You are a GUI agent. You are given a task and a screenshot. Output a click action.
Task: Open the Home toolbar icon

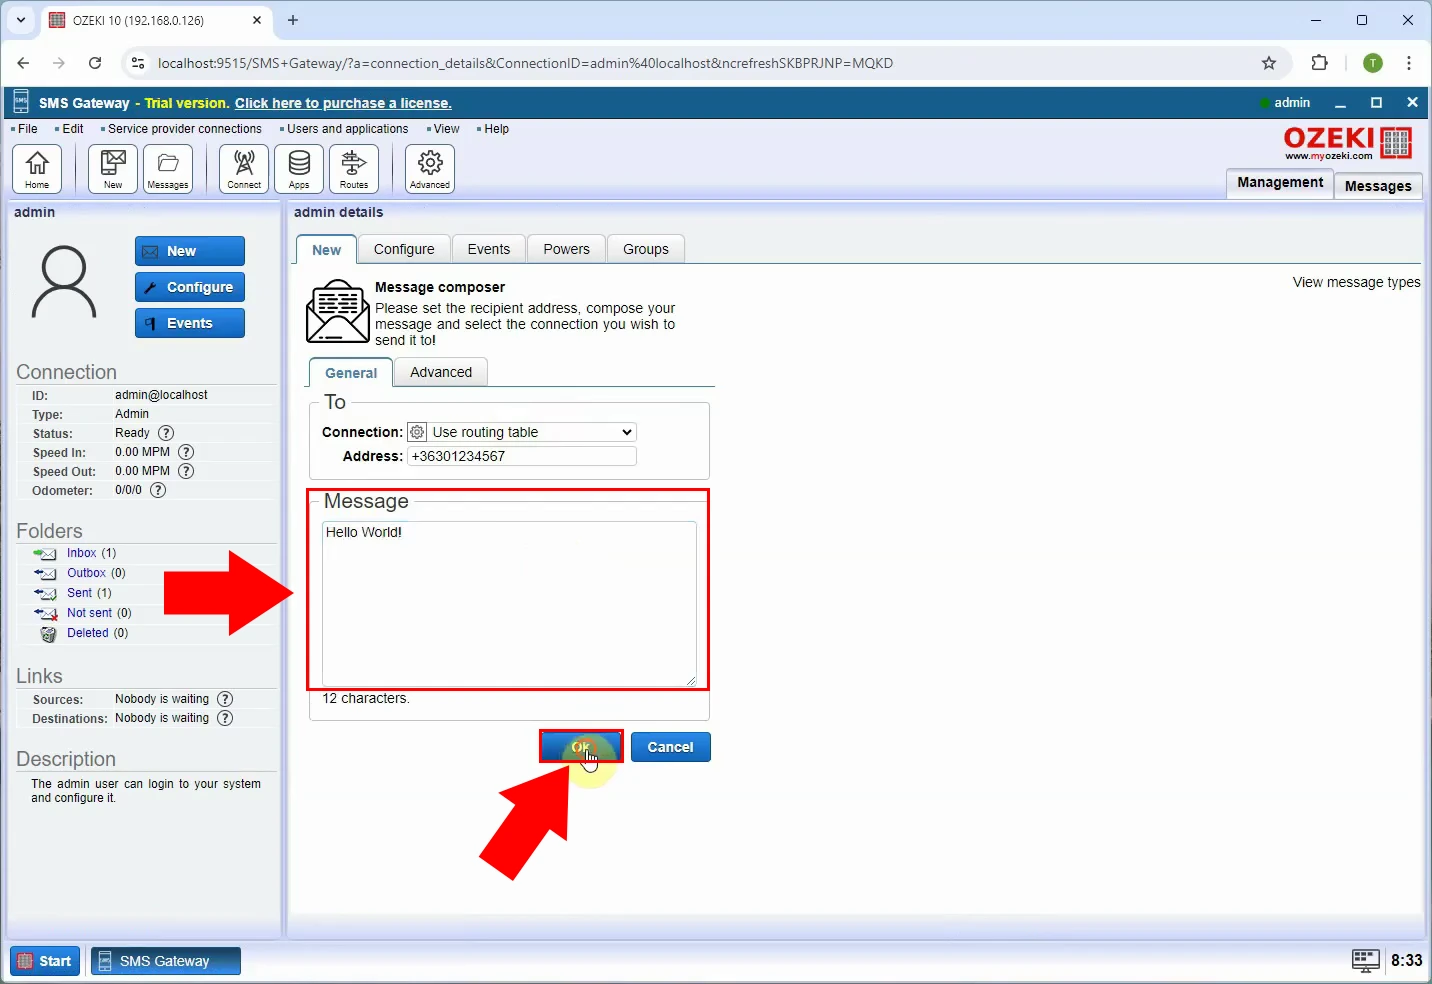(x=37, y=168)
